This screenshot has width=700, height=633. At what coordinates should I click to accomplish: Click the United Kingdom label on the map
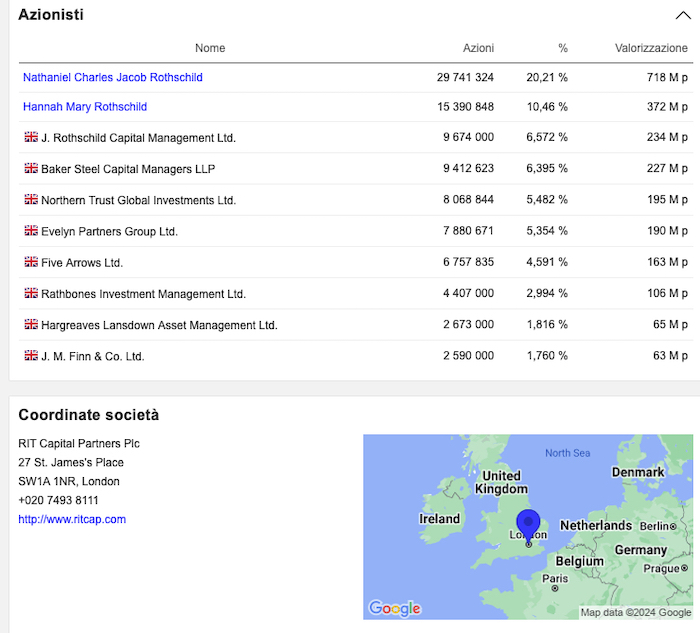(501, 482)
